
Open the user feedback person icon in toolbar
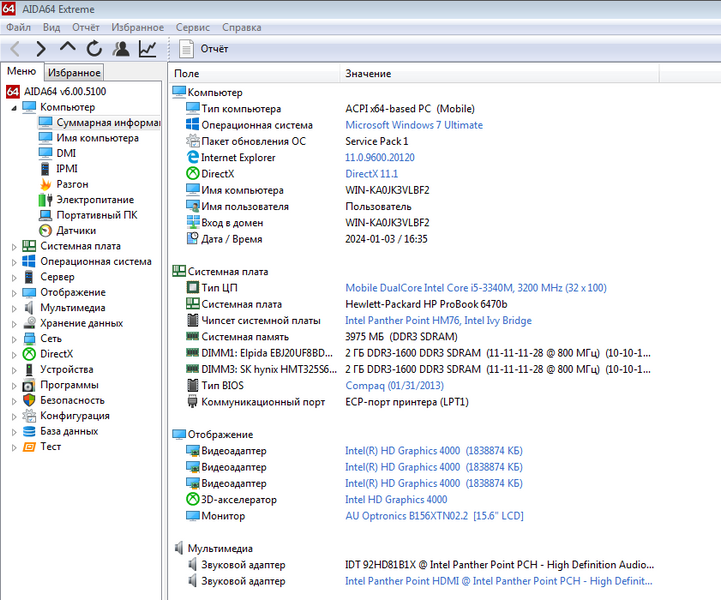coord(121,49)
